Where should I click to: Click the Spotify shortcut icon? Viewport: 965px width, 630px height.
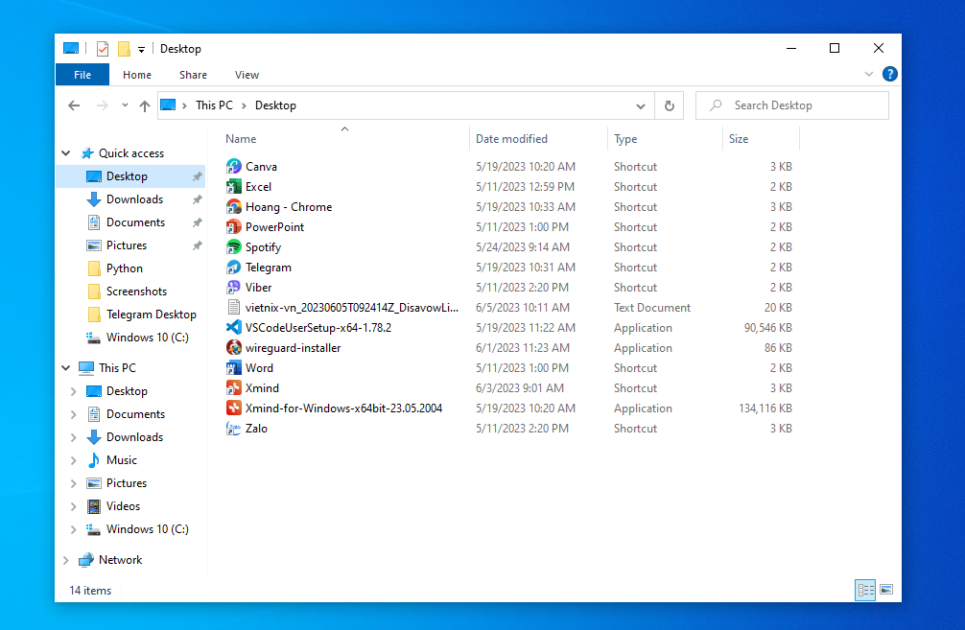[x=234, y=247]
